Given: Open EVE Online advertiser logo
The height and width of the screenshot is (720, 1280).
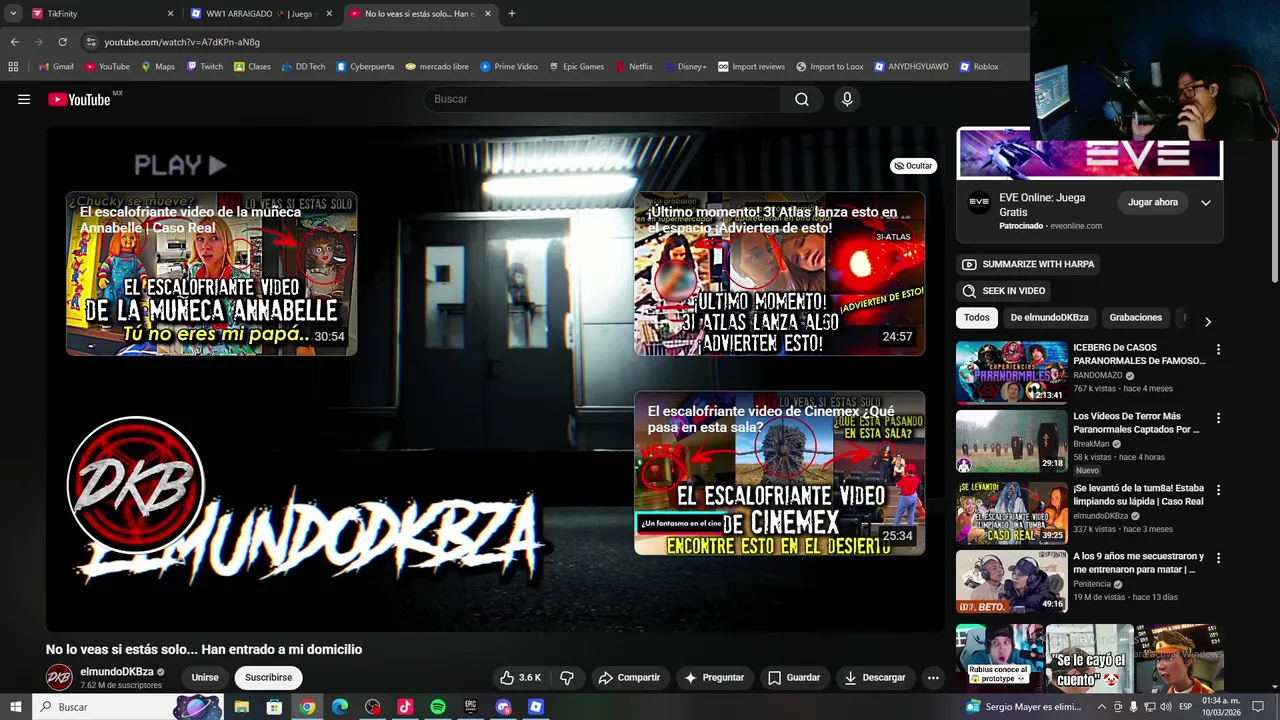Looking at the screenshot, I should click(979, 202).
